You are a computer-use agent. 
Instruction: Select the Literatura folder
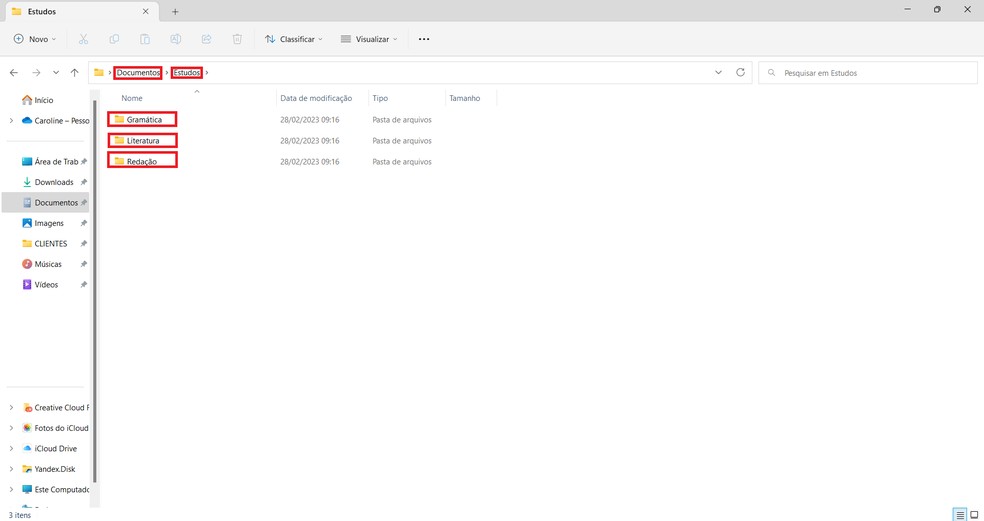(142, 141)
